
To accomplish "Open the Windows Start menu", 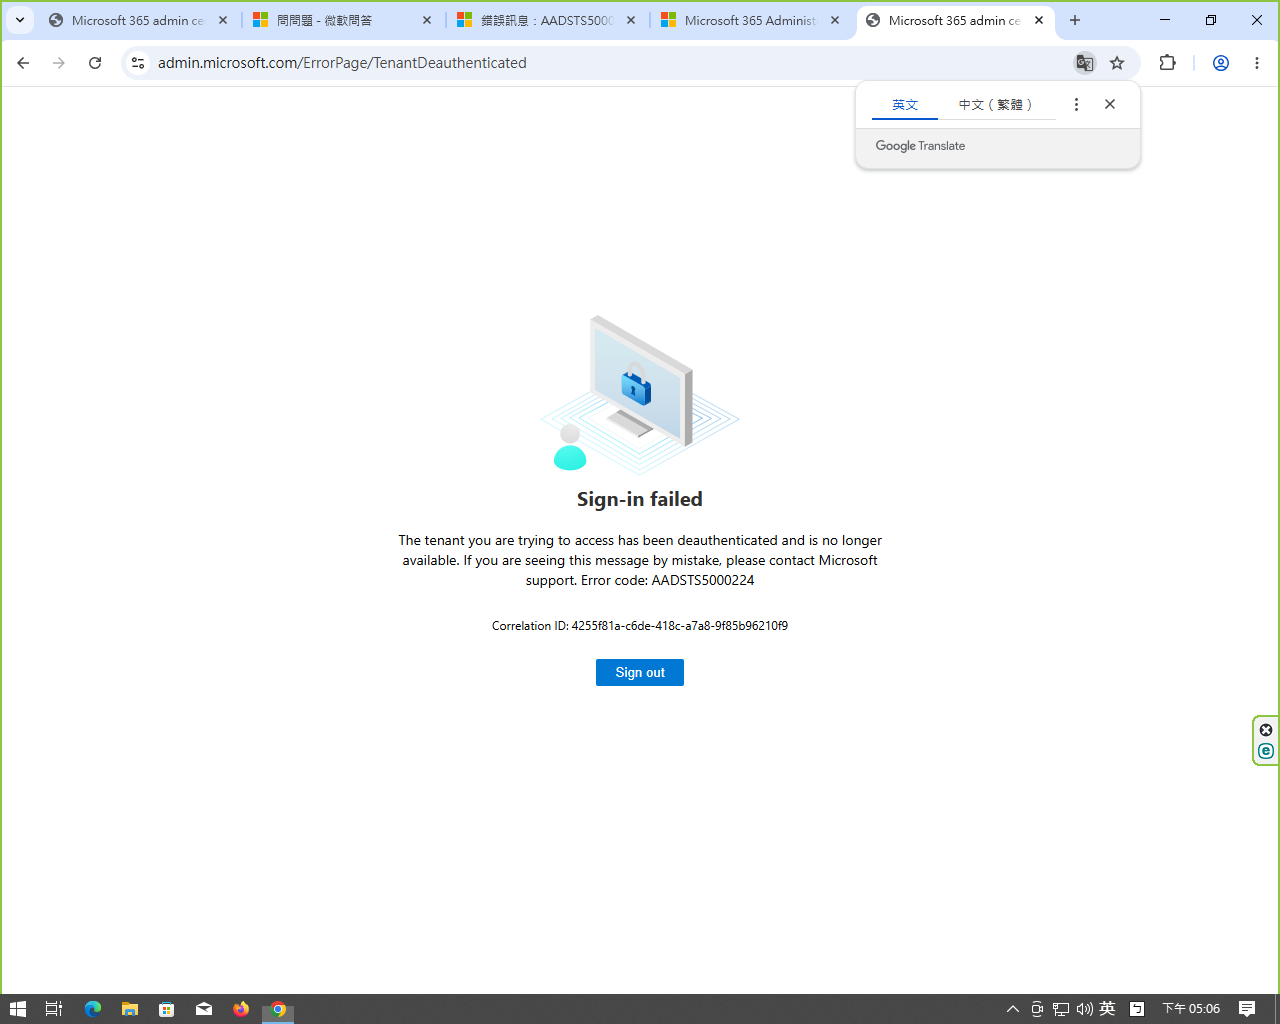I will point(17,1009).
